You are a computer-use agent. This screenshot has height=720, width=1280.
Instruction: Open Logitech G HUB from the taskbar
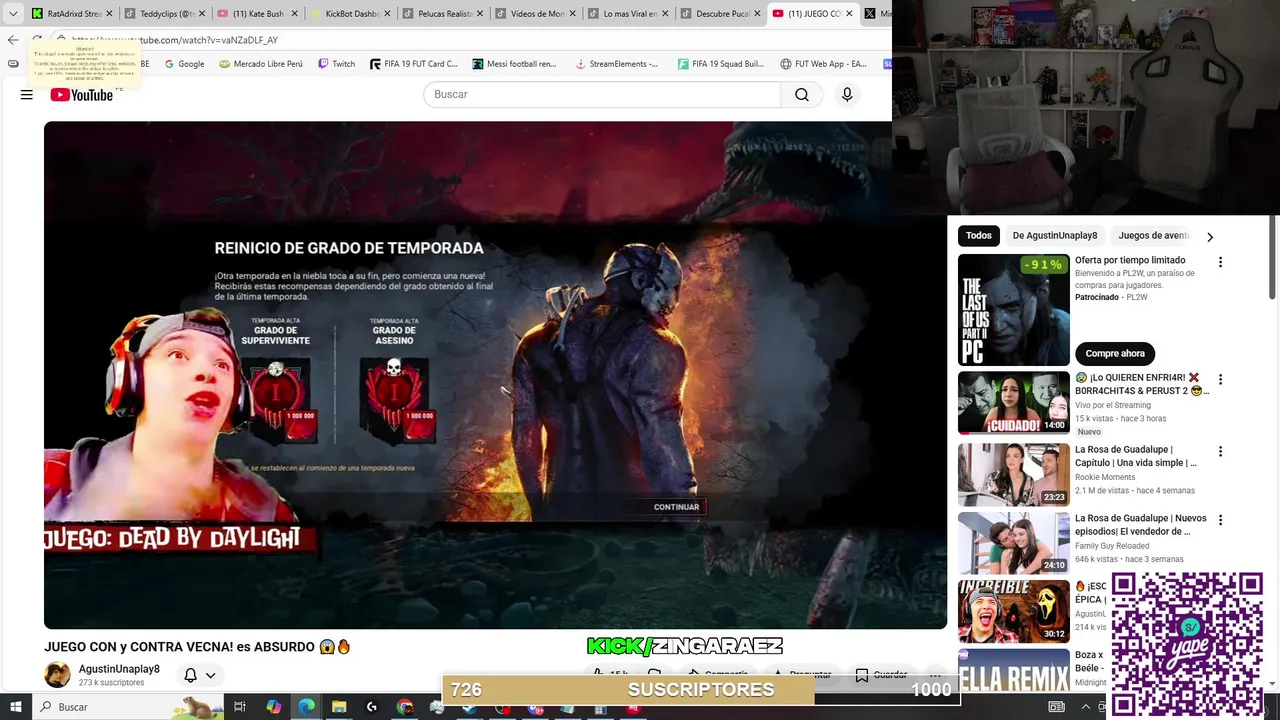point(372,707)
